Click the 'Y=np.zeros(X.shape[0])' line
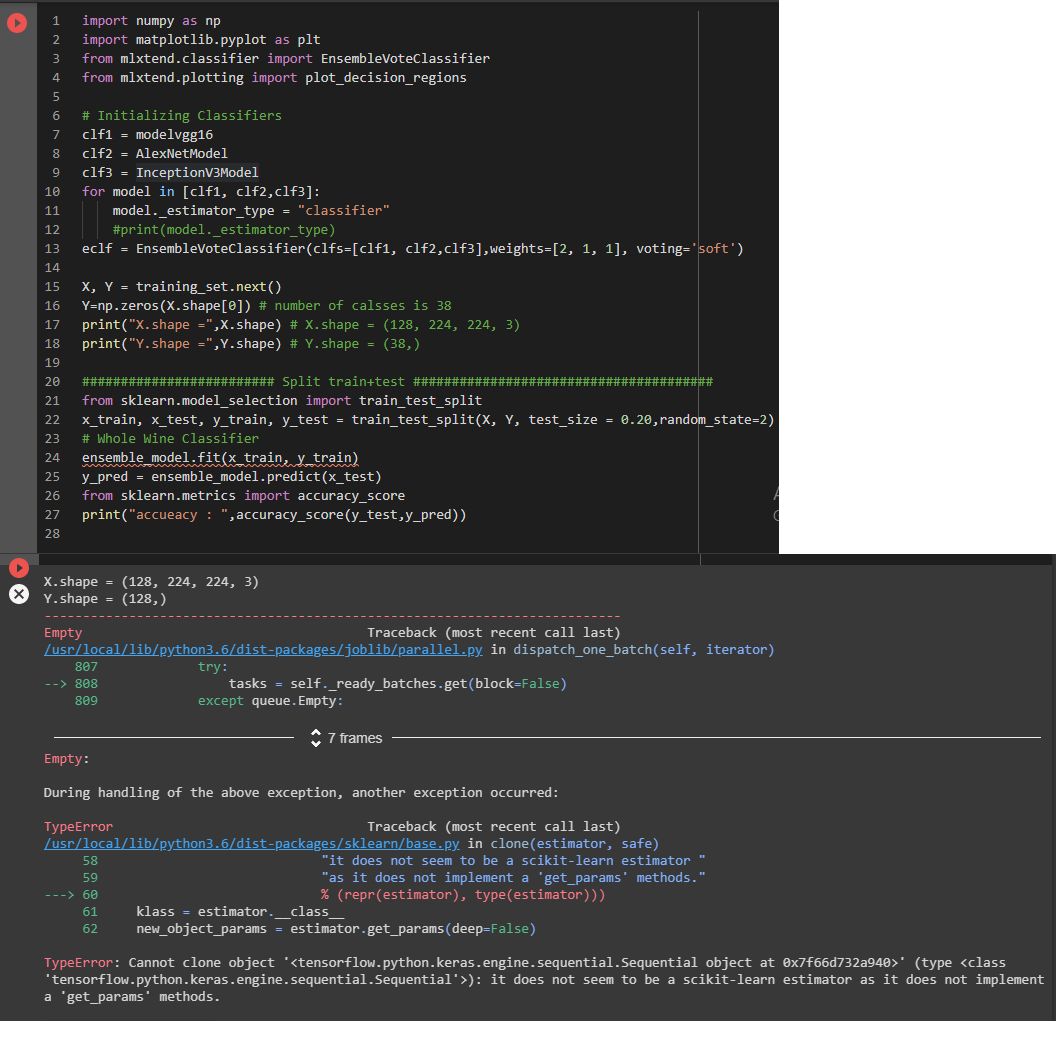 266,306
